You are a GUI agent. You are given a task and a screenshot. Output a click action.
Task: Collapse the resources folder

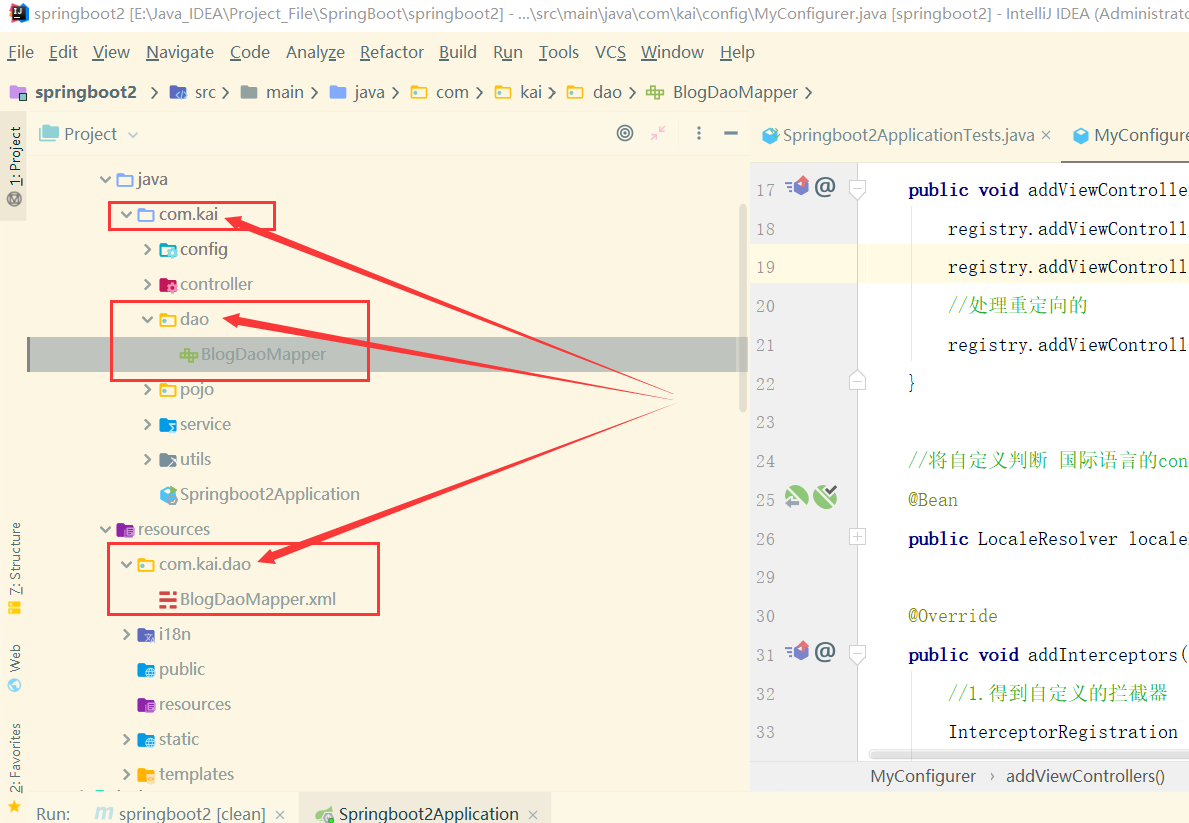(x=105, y=529)
